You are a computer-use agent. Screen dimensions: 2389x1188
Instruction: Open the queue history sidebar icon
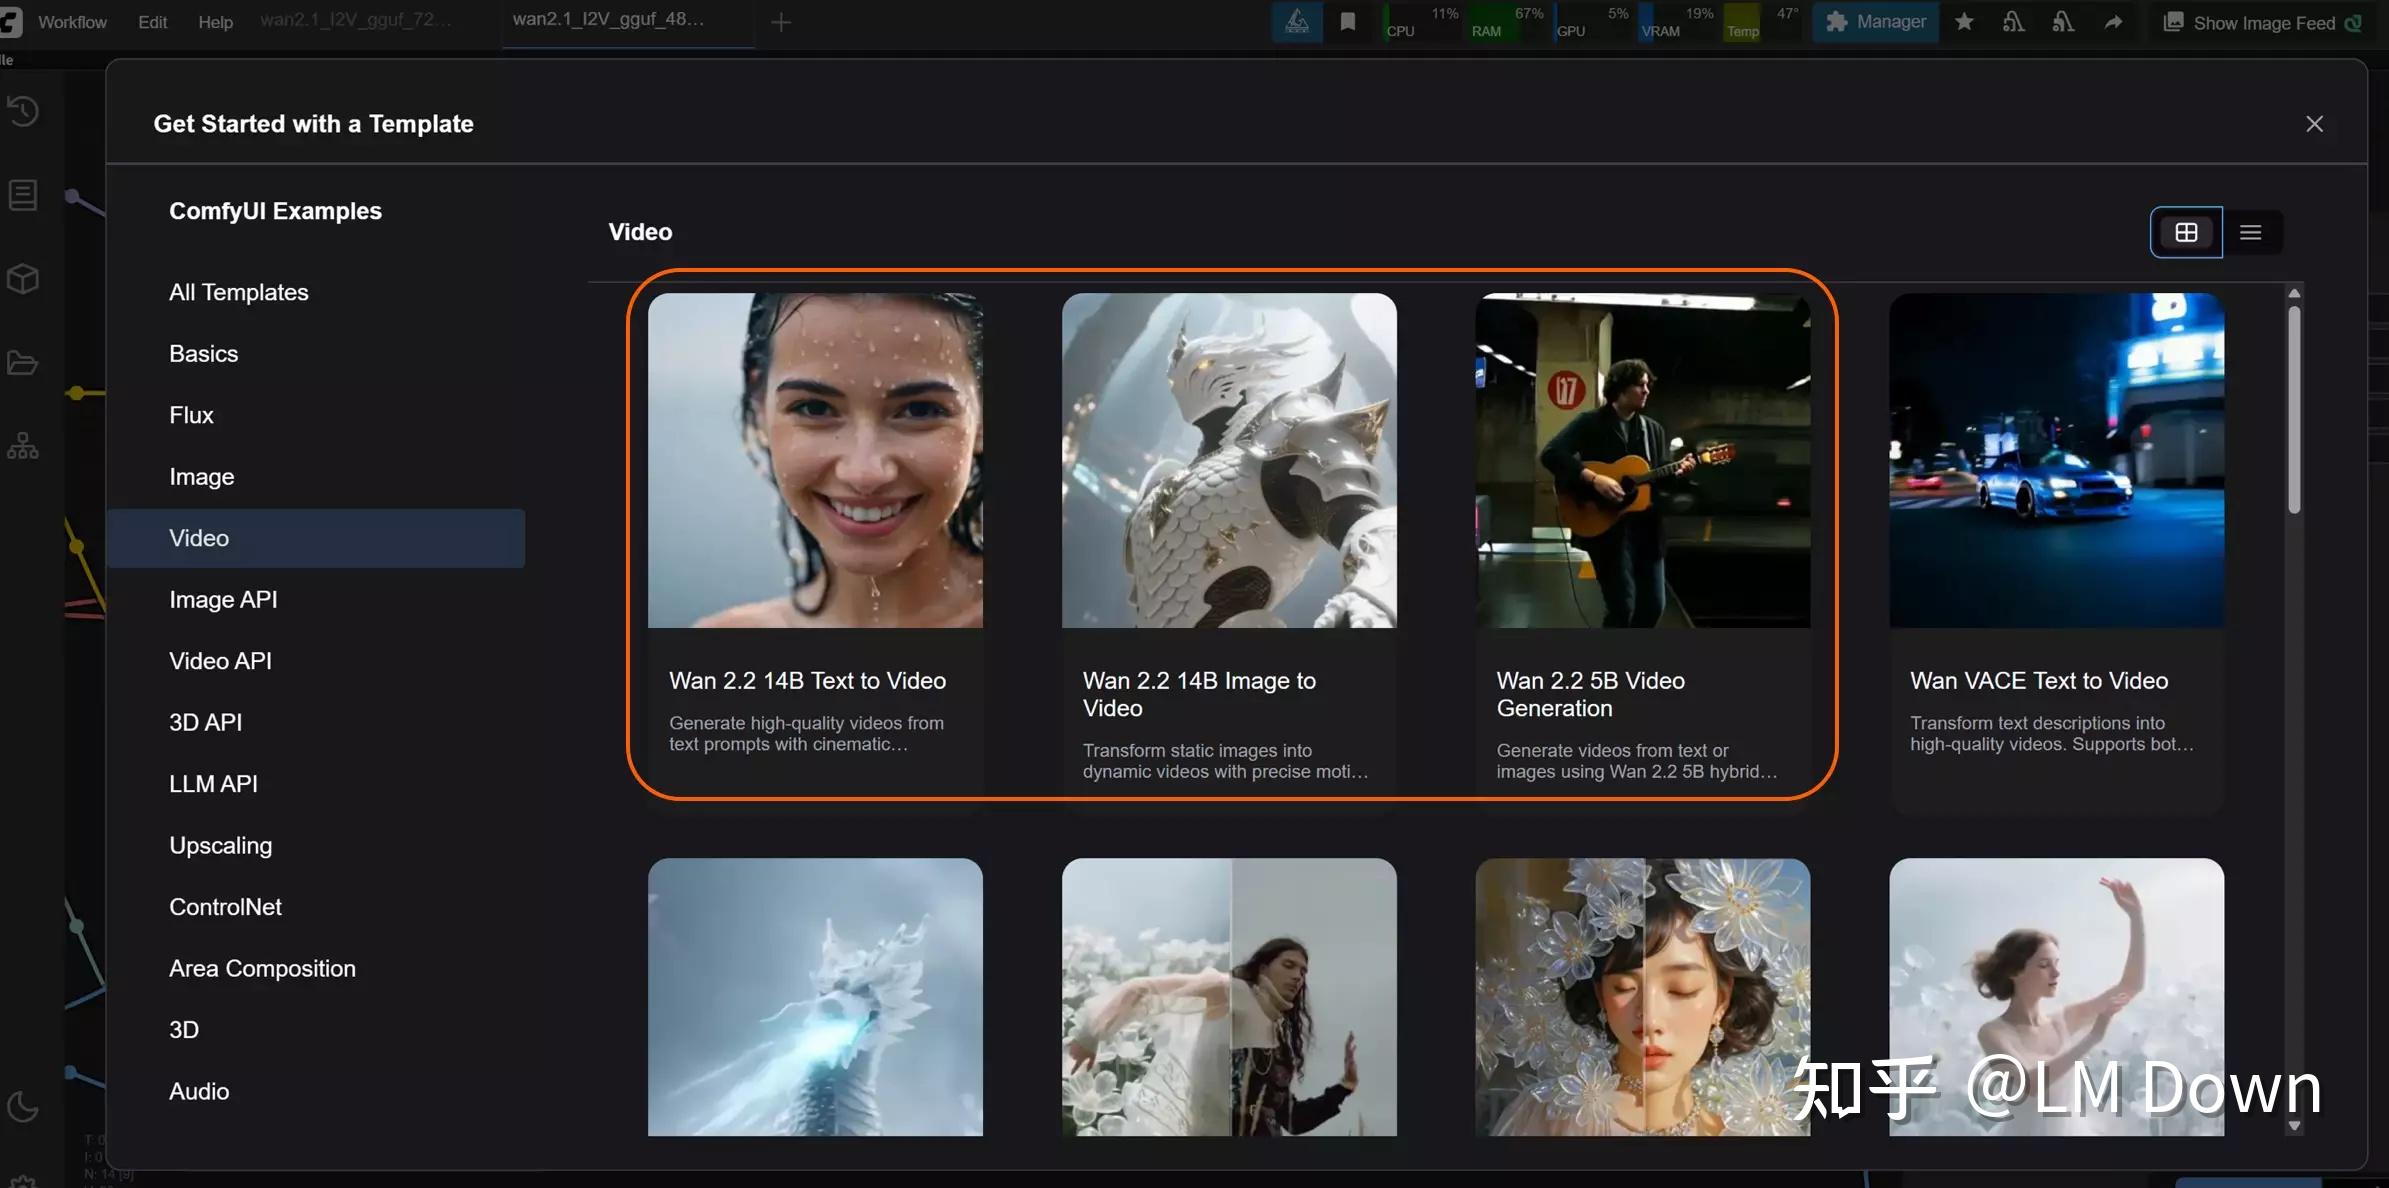click(23, 110)
